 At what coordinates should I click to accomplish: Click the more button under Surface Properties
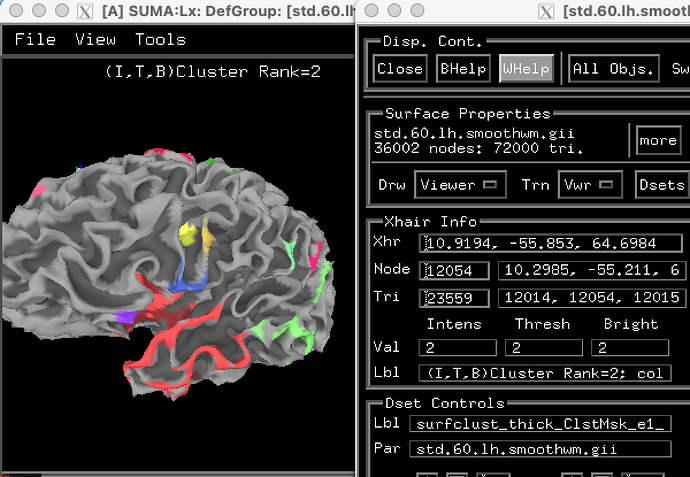658,140
